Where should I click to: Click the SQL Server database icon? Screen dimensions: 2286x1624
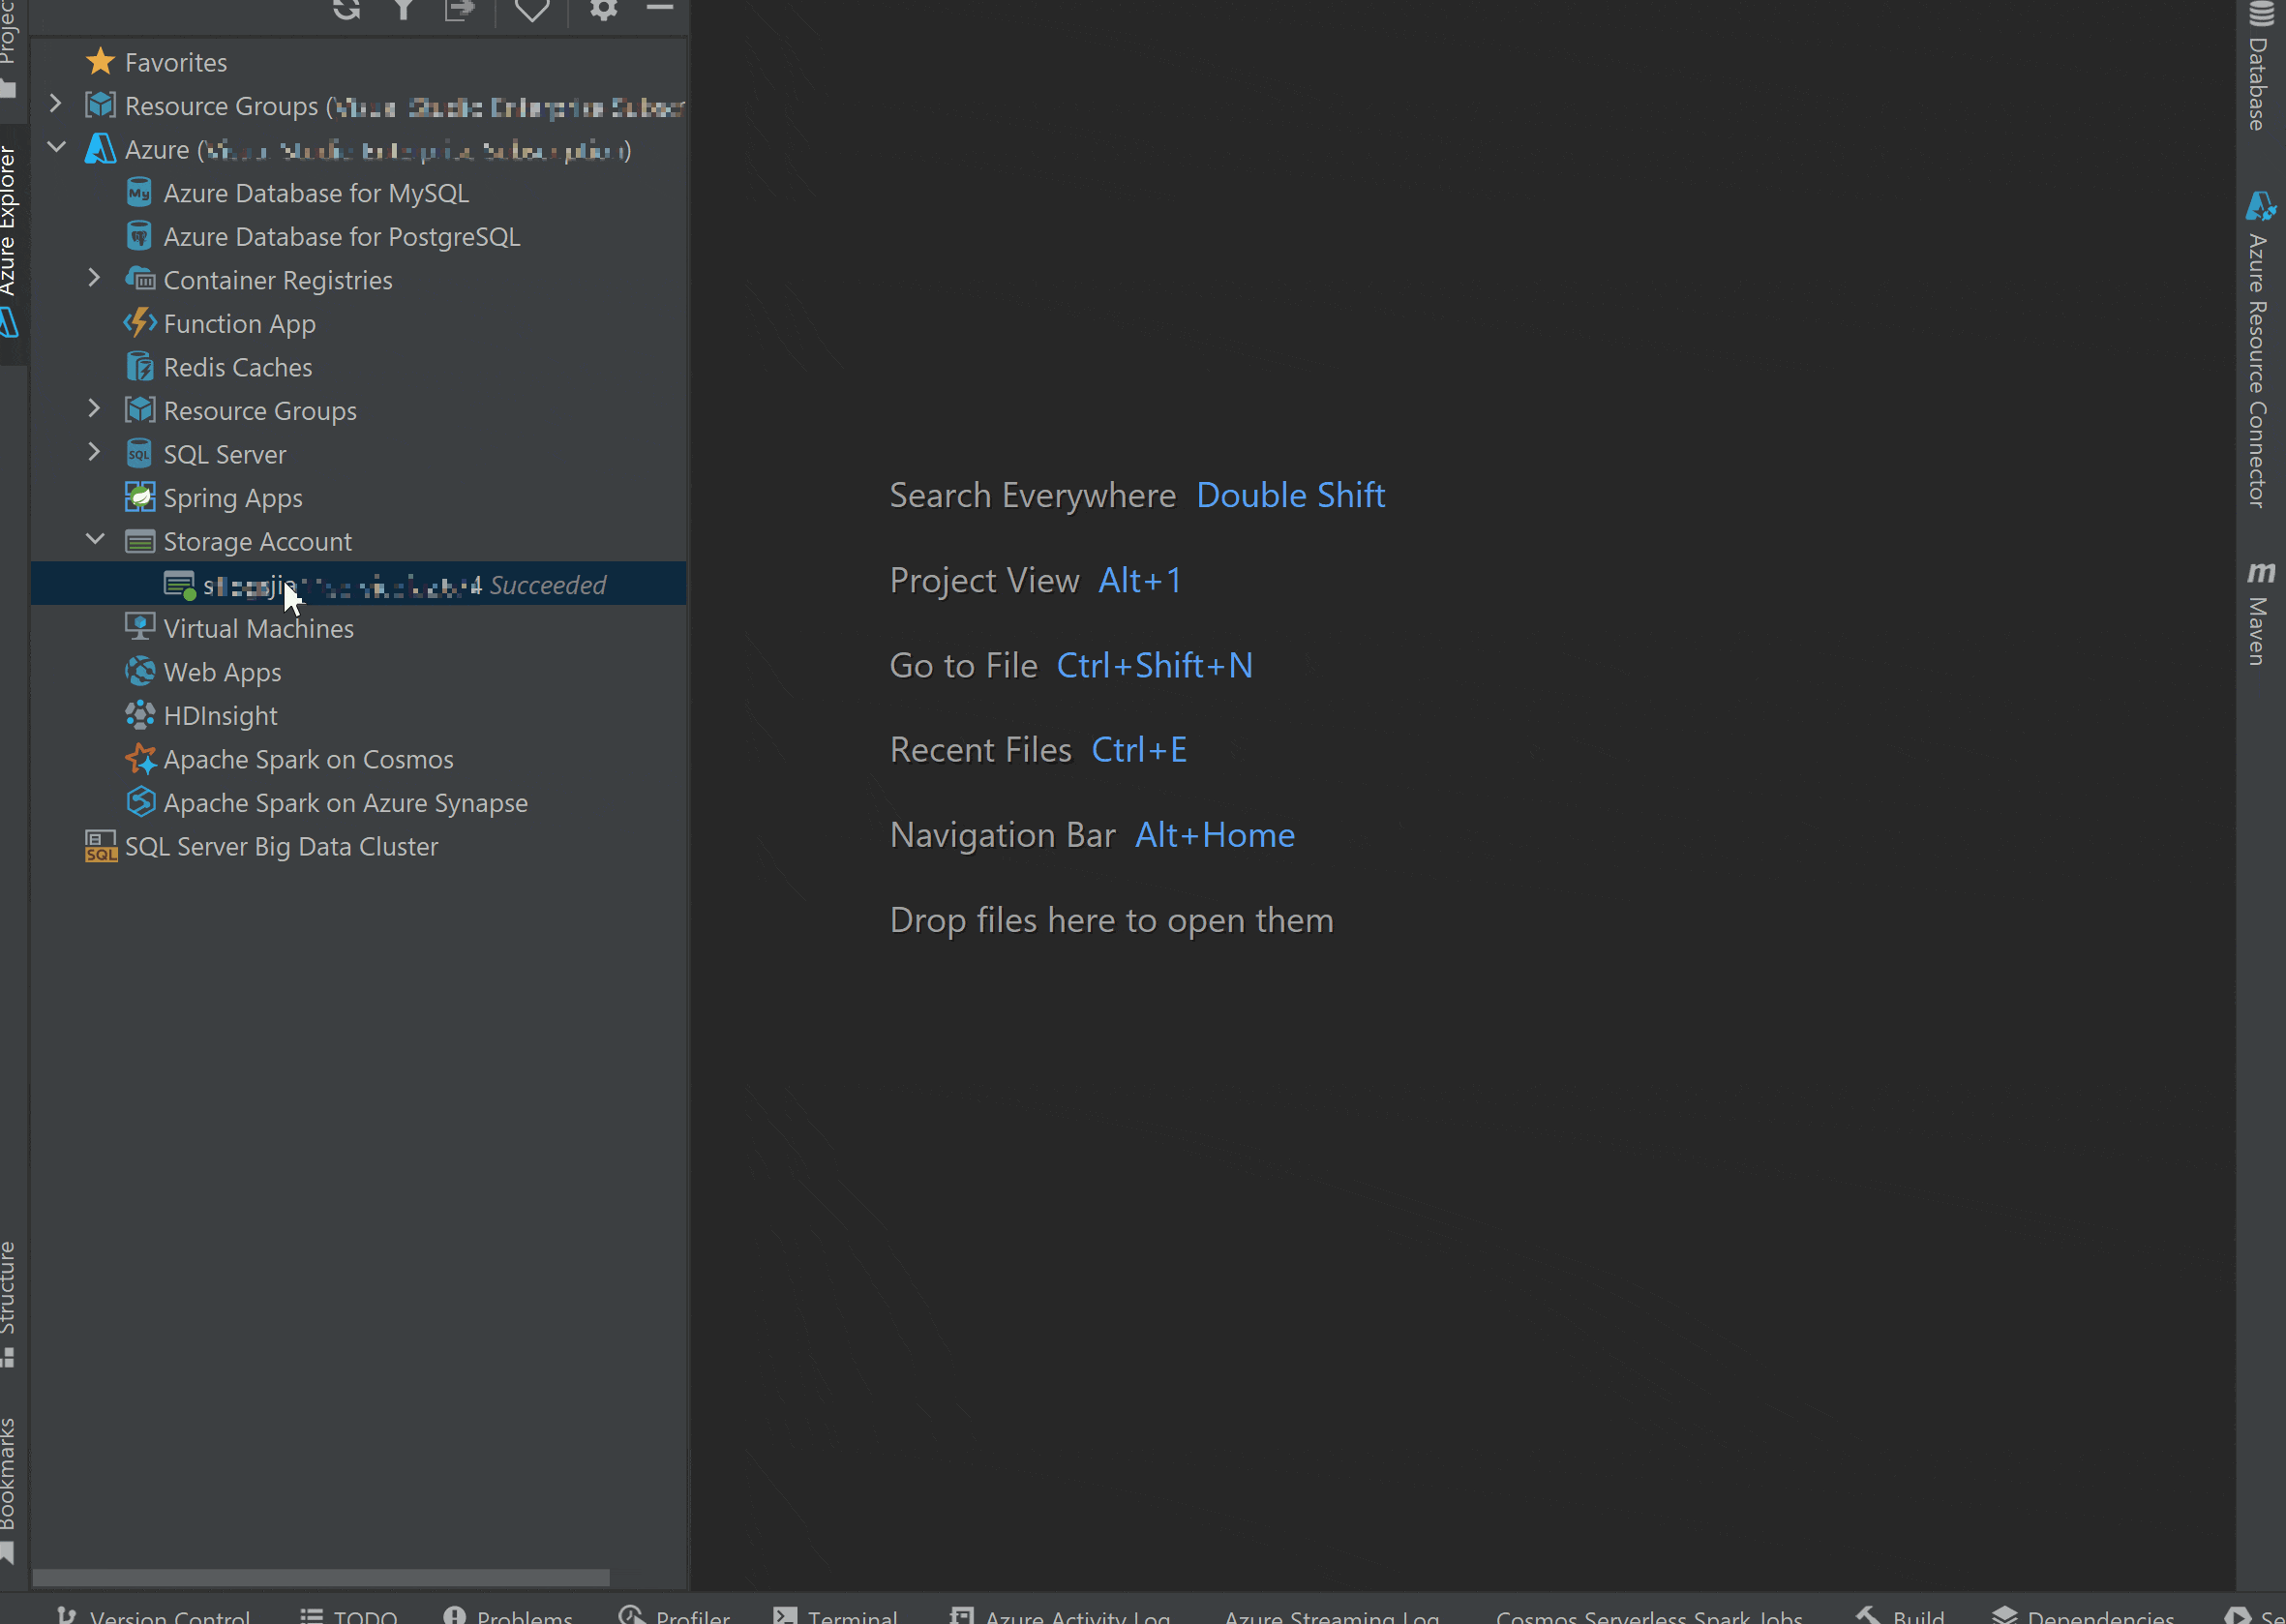[x=139, y=454]
